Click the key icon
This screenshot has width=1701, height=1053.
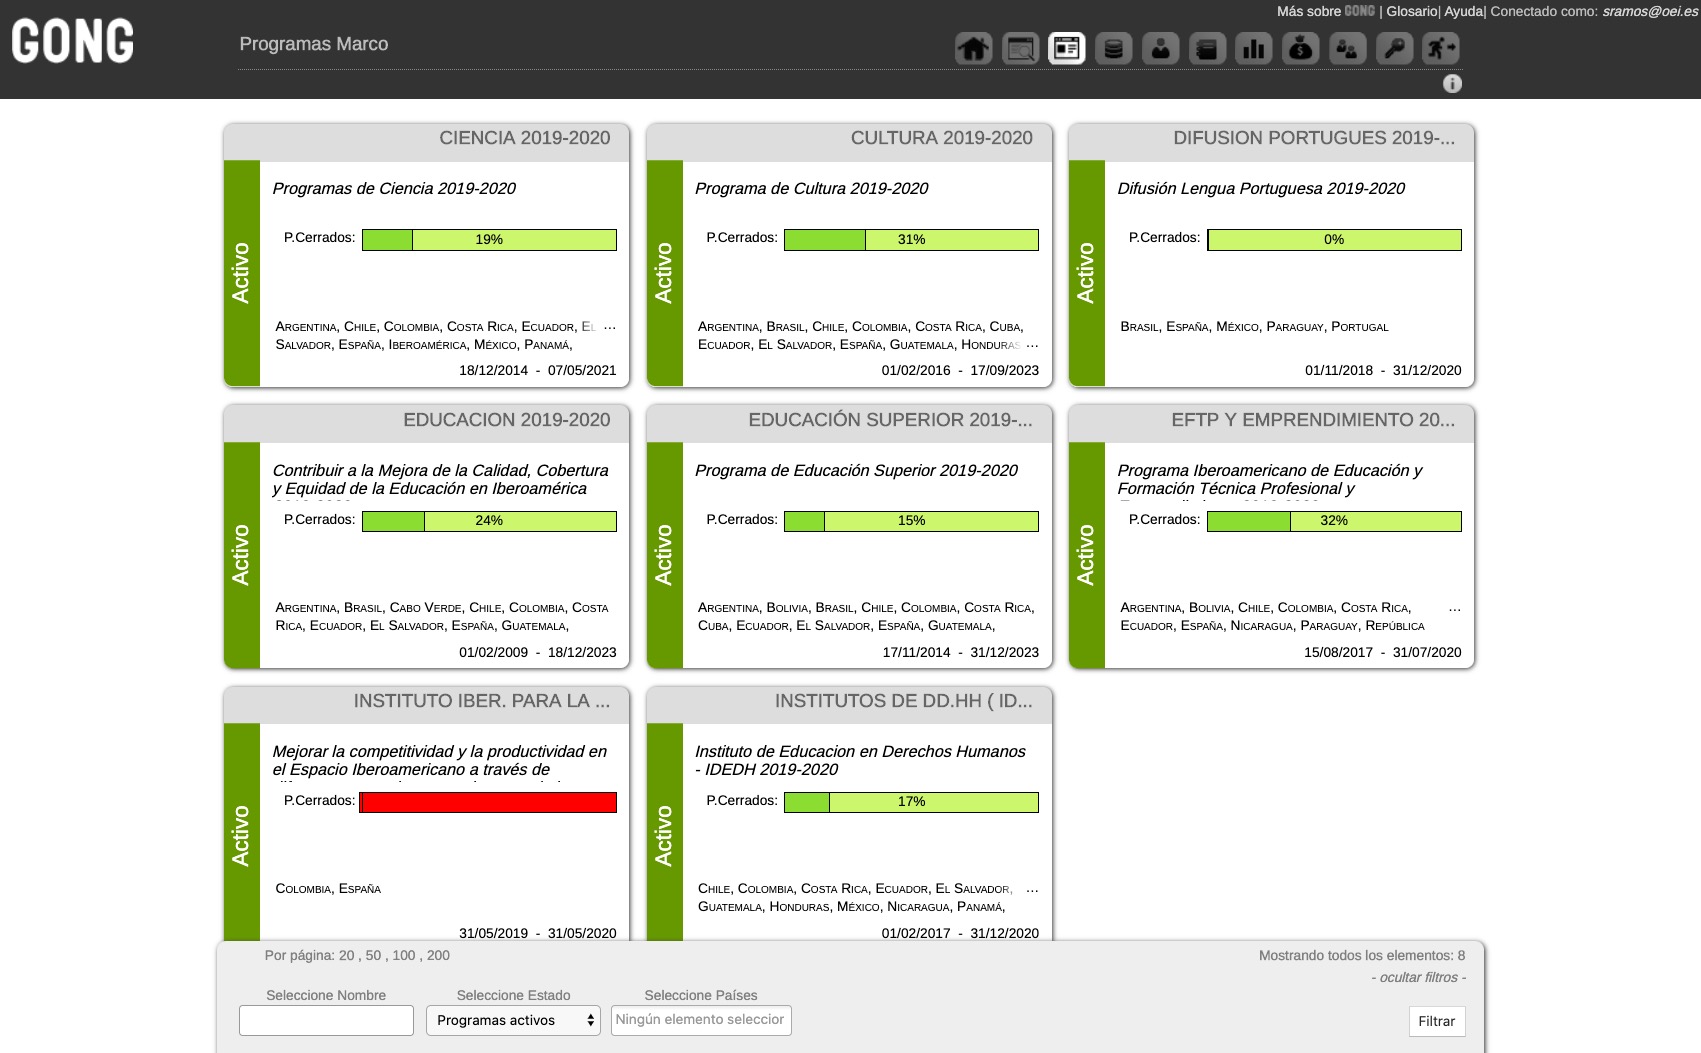pos(1394,48)
